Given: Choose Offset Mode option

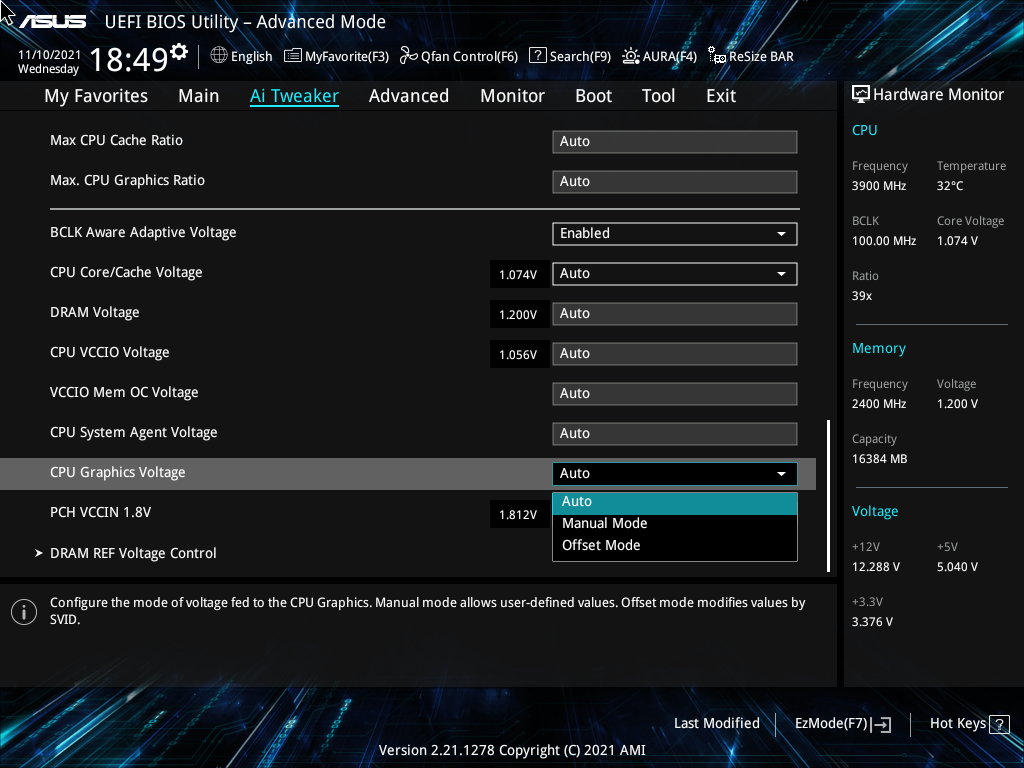Looking at the screenshot, I should tap(675, 545).
